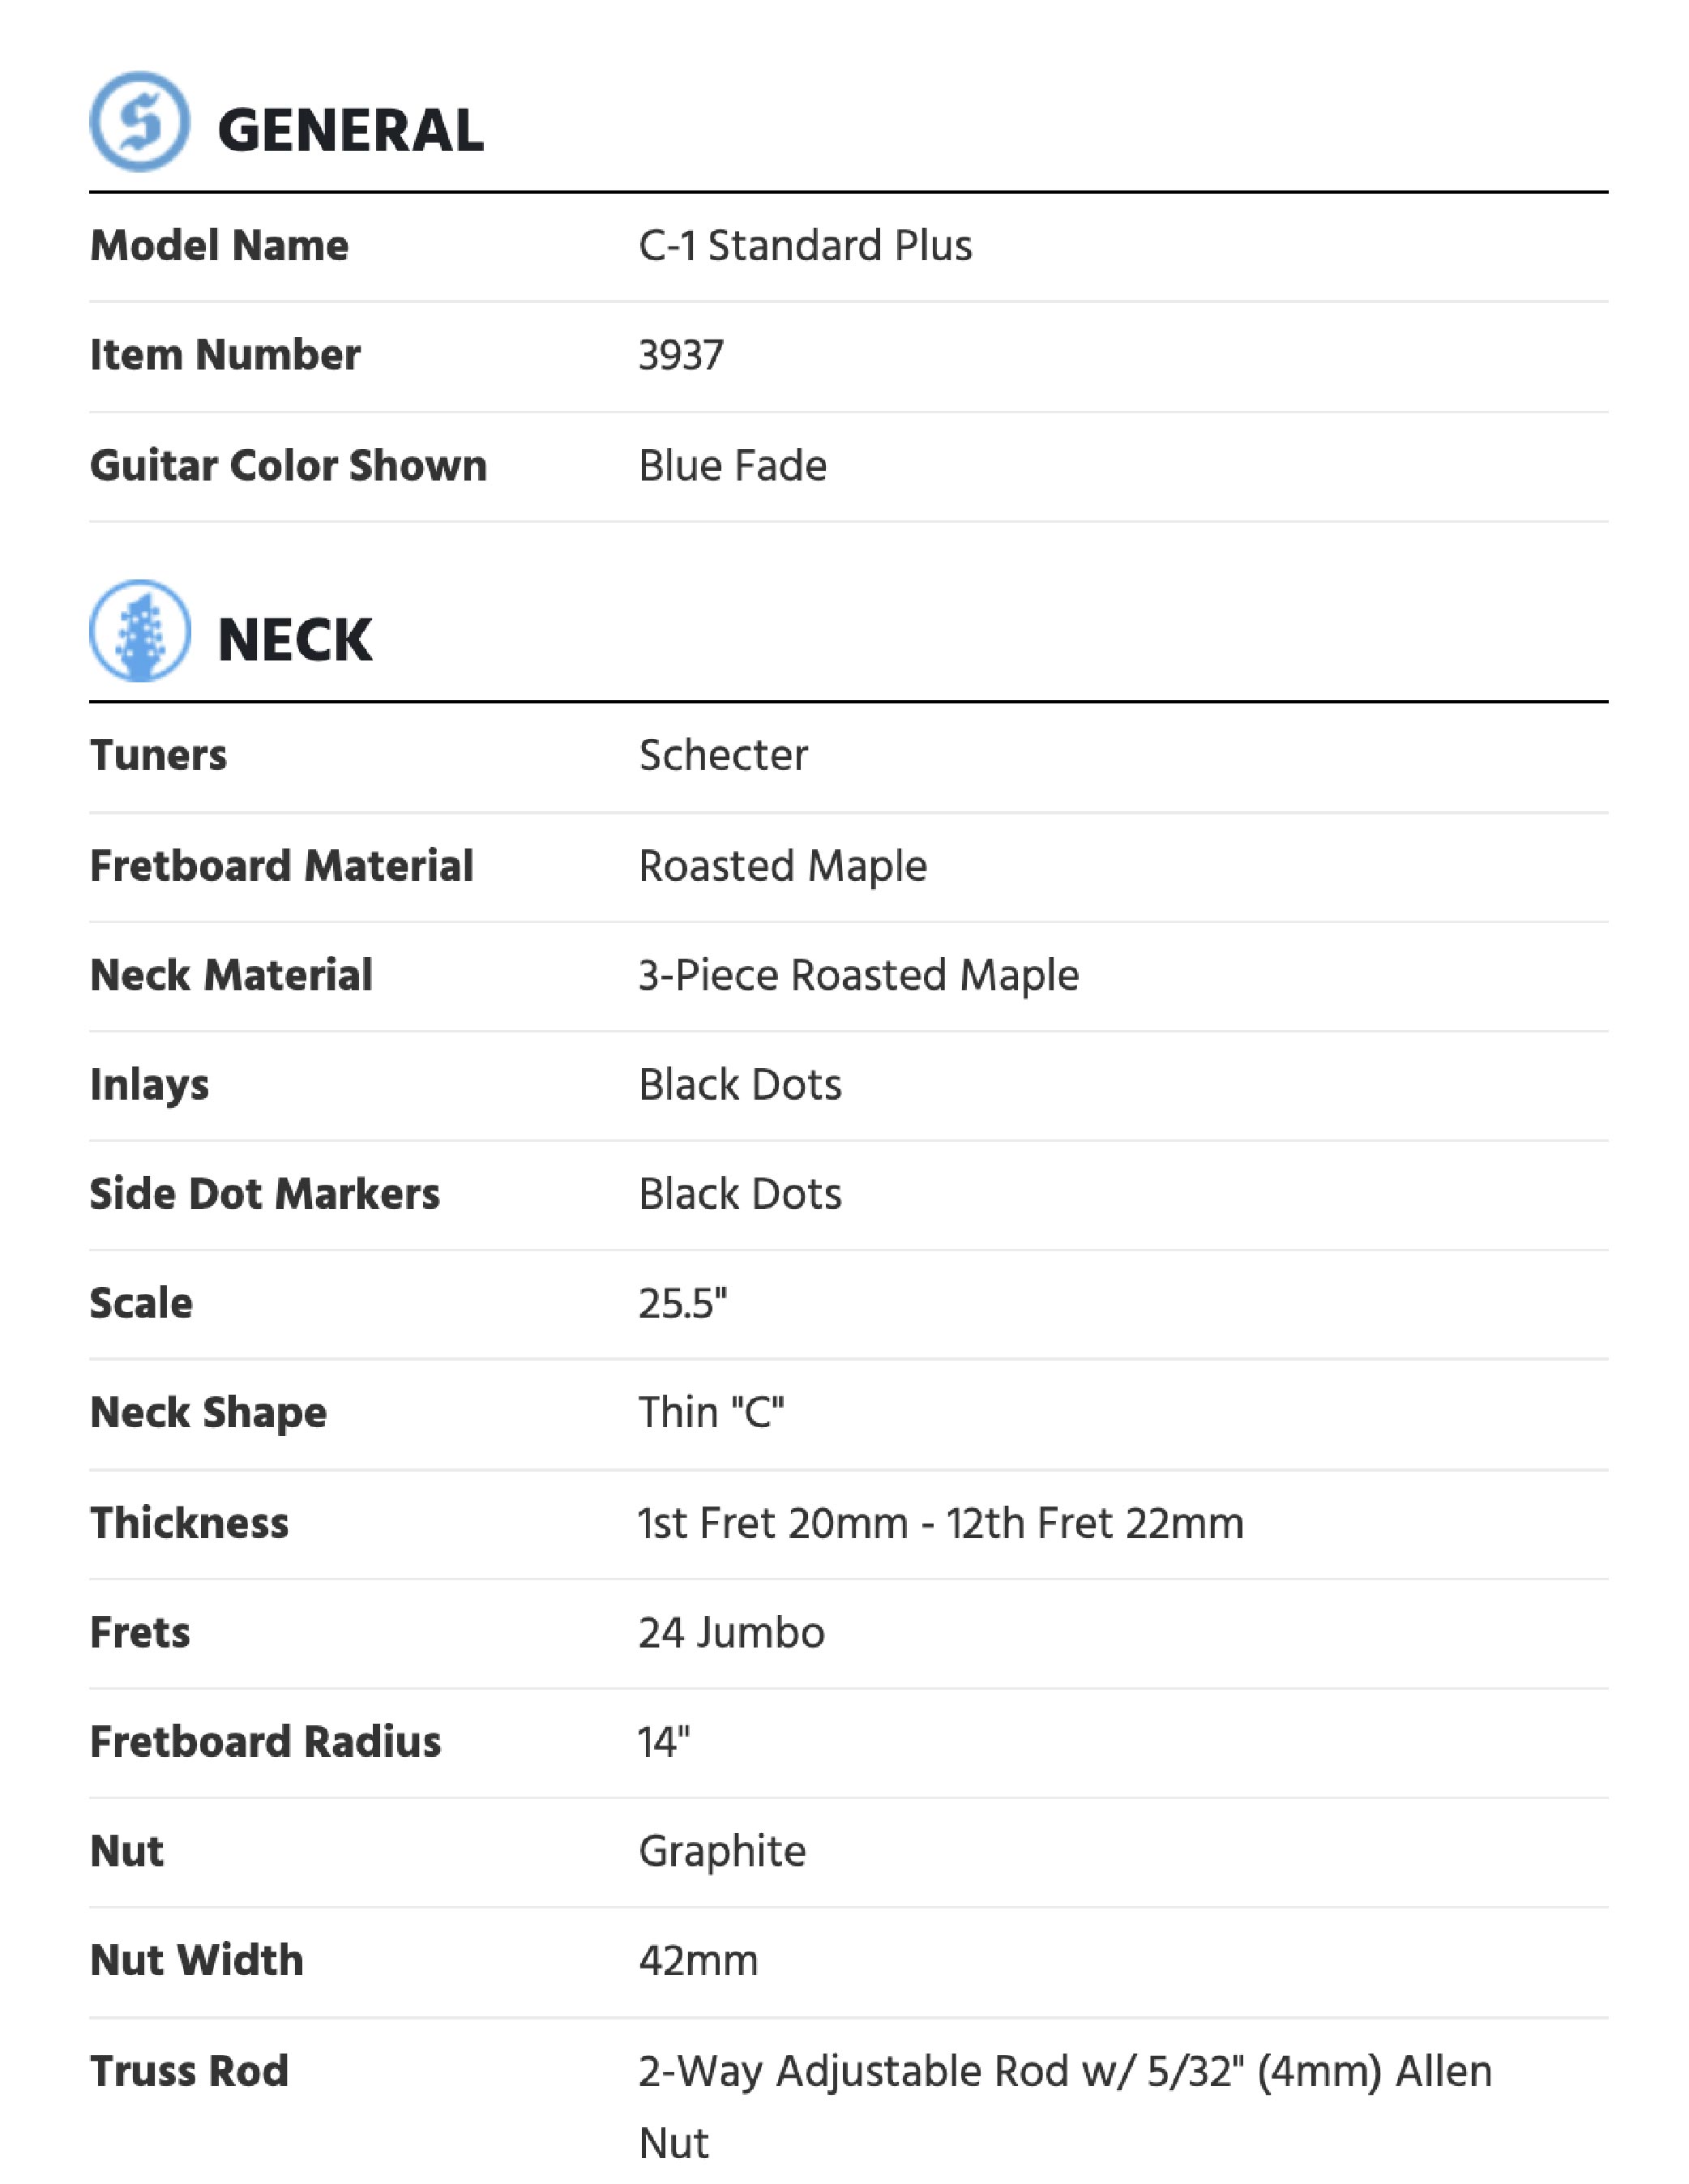Viewport: 1689px width, 2184px height.
Task: Click the item number 3937
Action: click(681, 355)
